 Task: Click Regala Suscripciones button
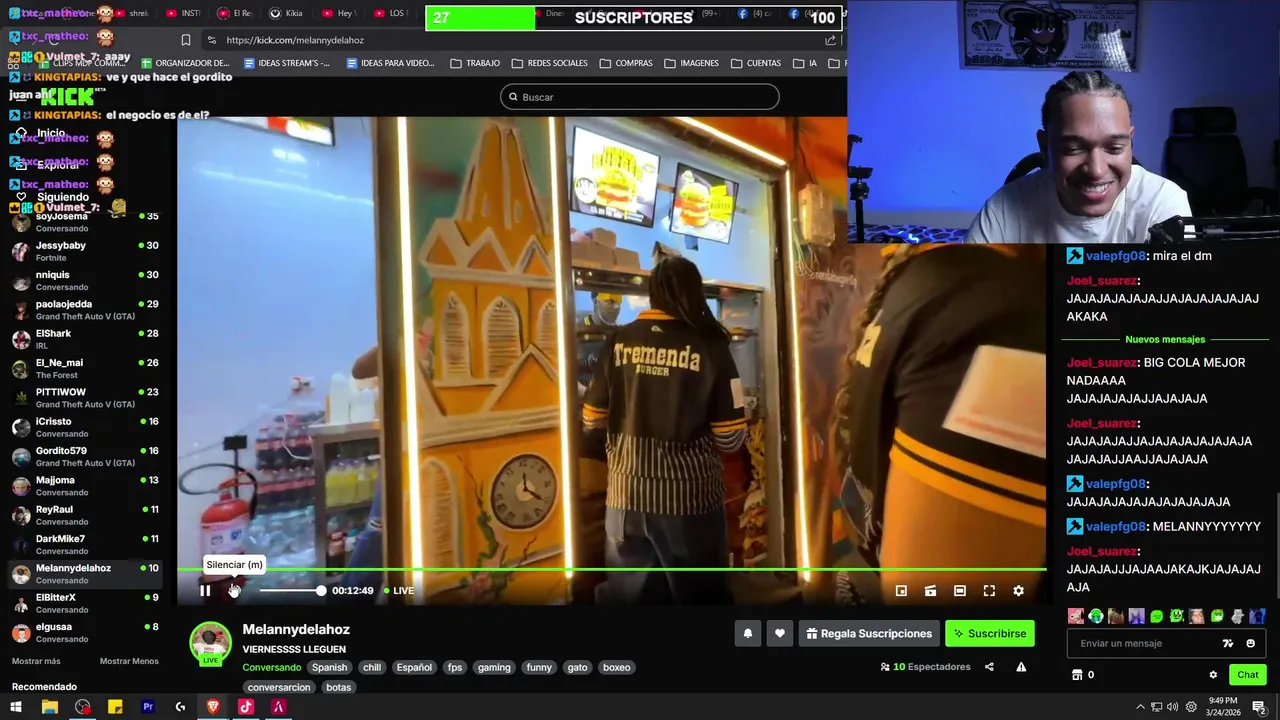869,633
